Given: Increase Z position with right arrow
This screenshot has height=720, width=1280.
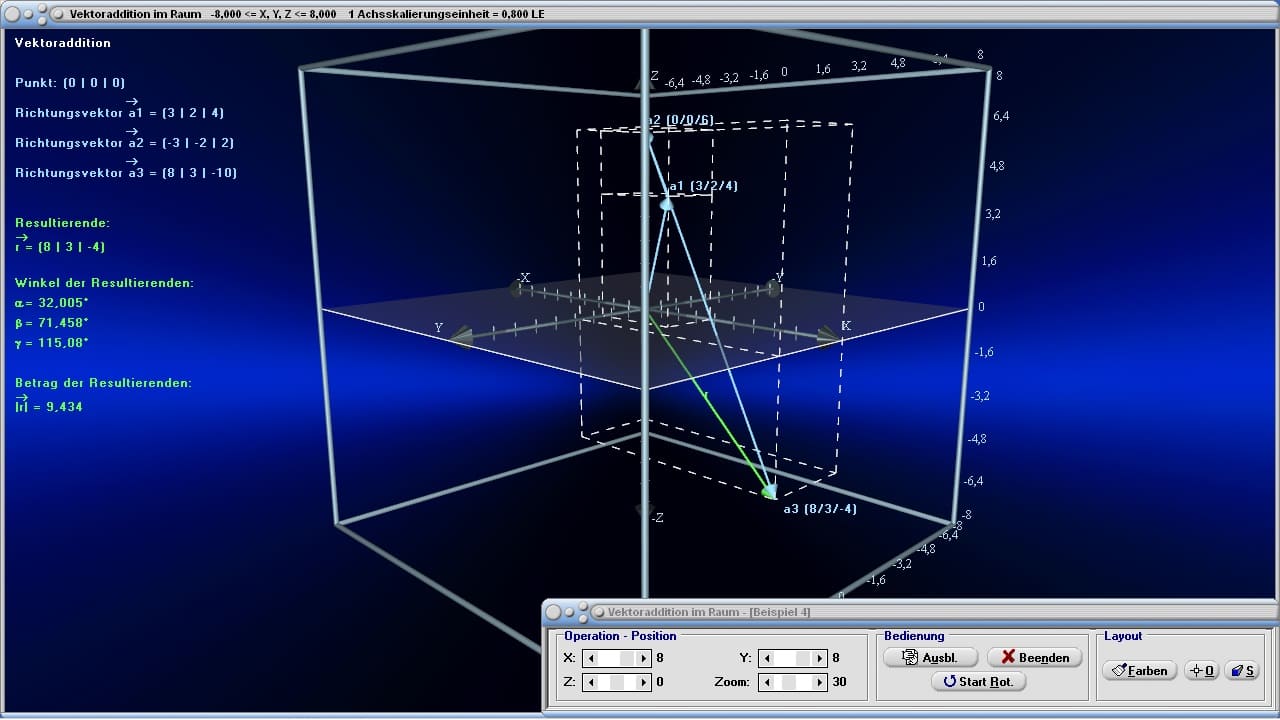Looking at the screenshot, I should 644,682.
